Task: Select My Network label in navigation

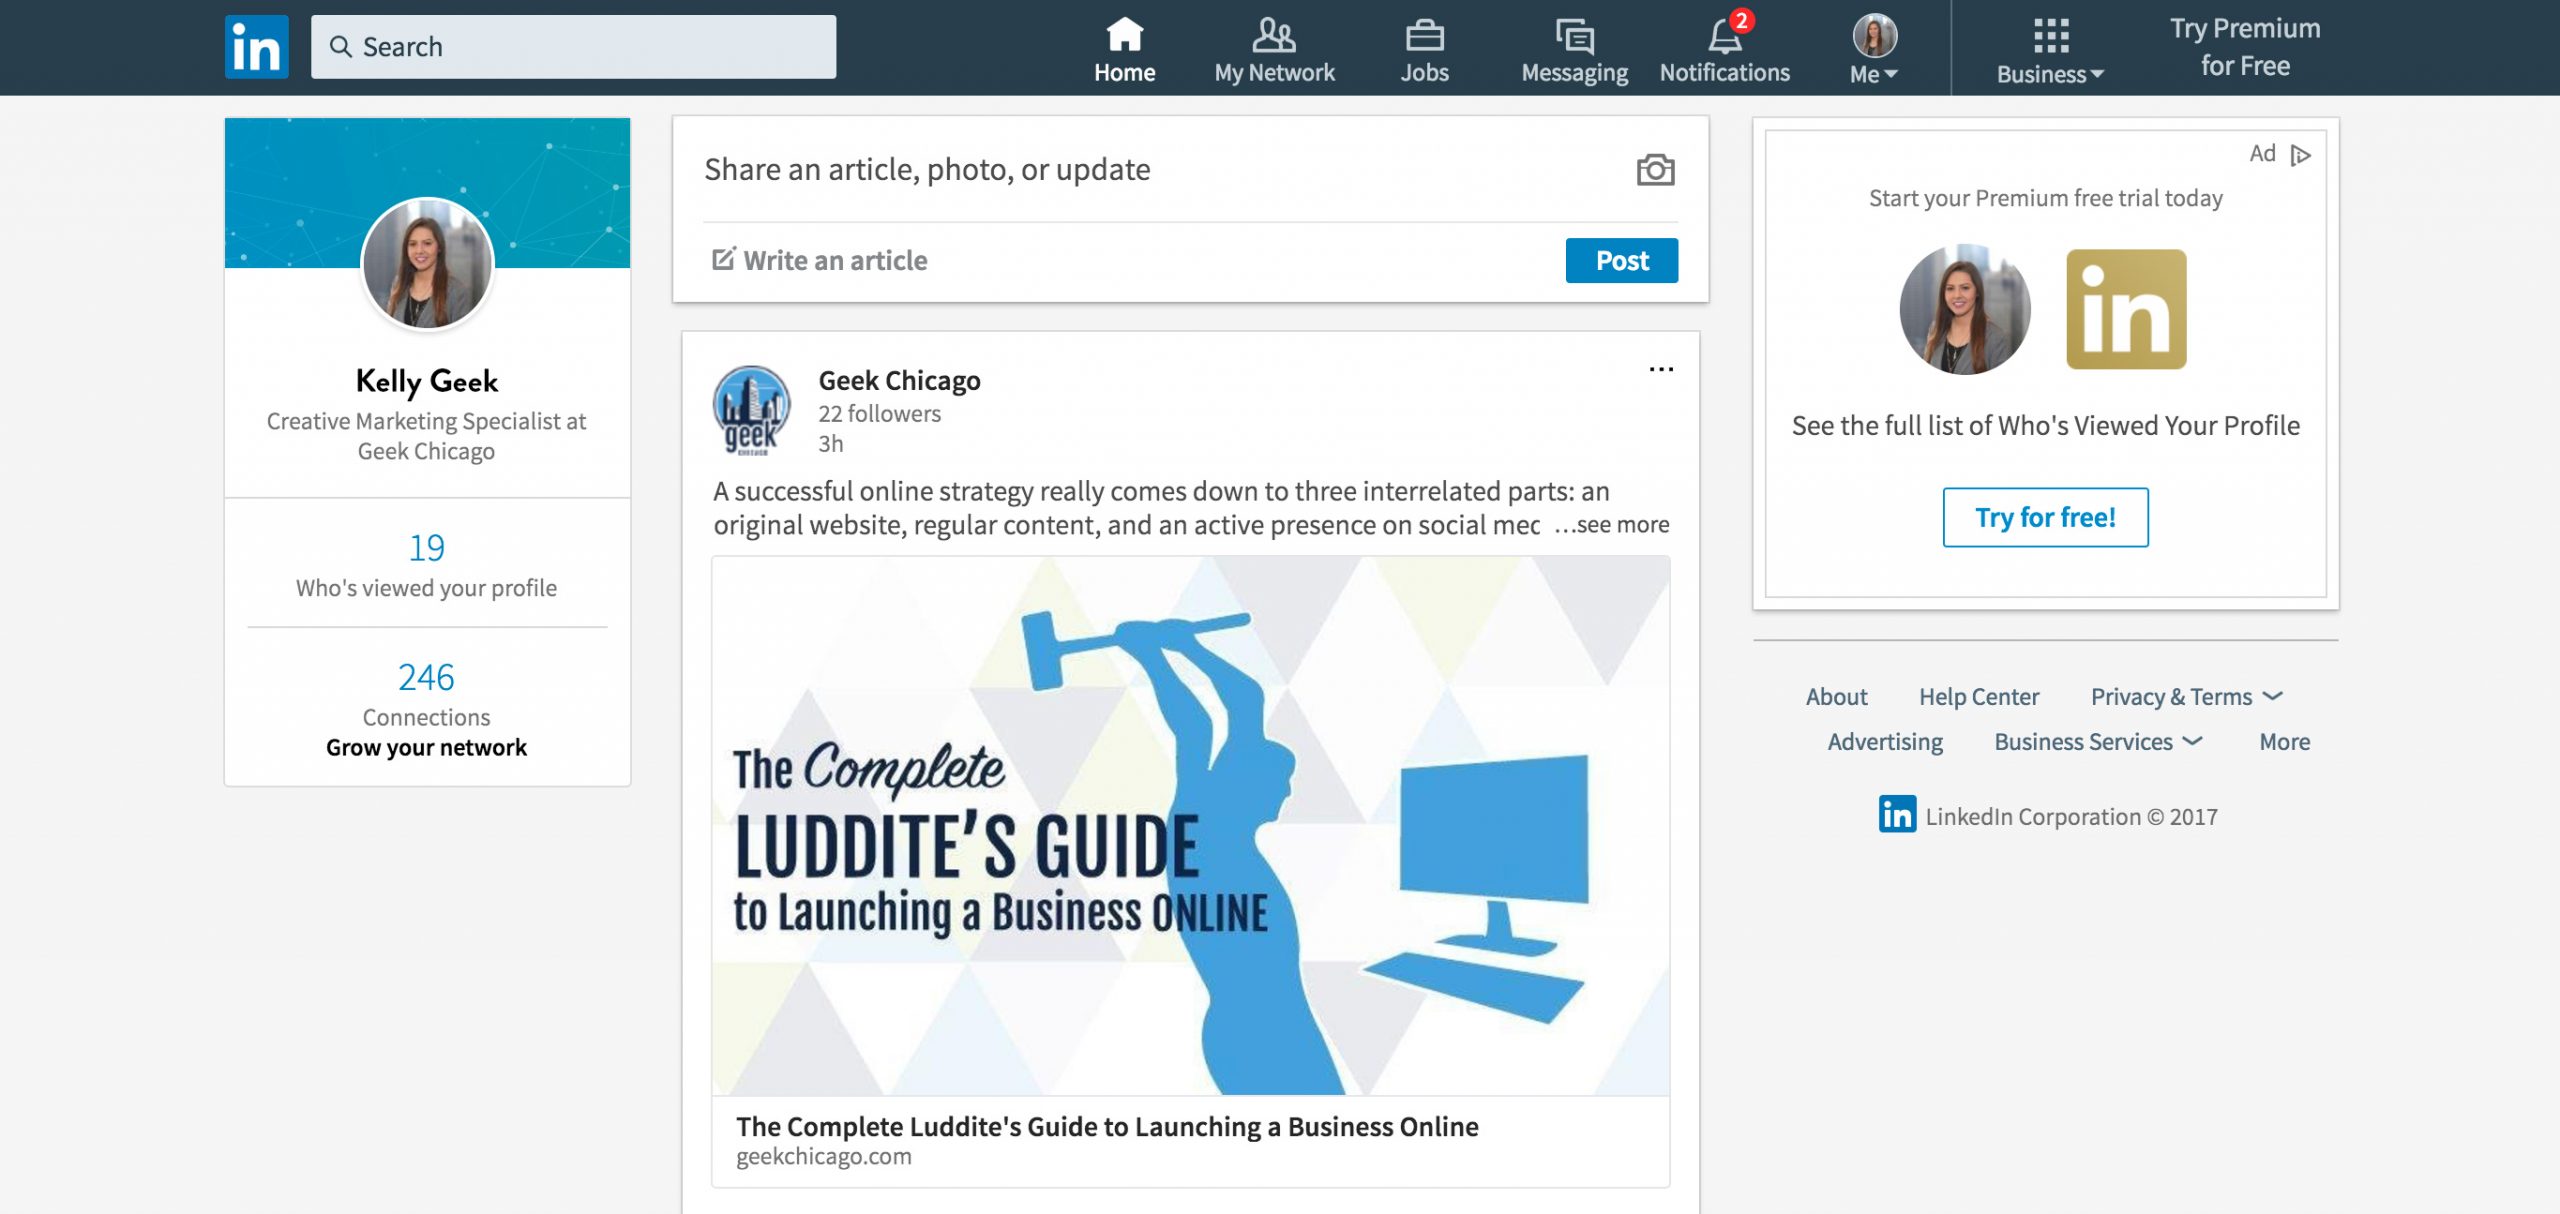Action: 1274,73
